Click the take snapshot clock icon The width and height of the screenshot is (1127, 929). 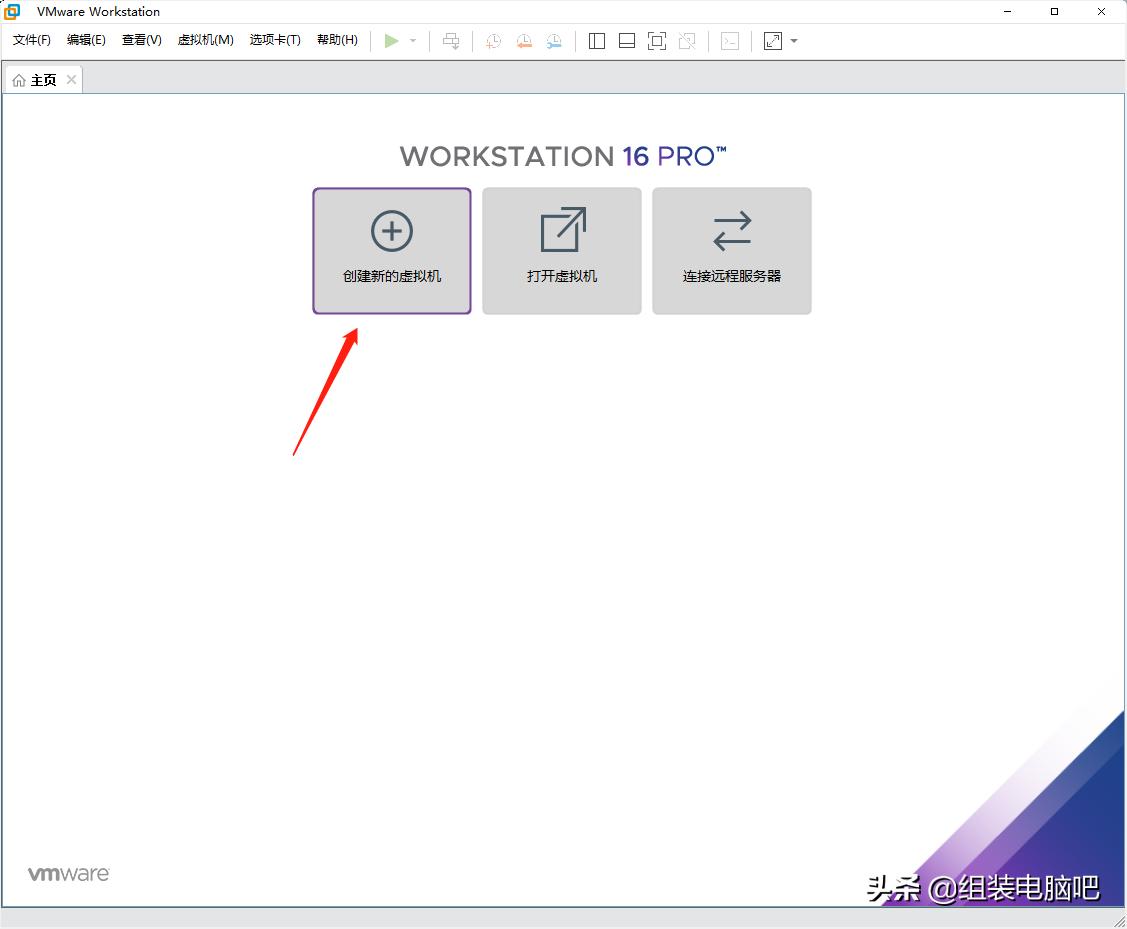pyautogui.click(x=494, y=41)
